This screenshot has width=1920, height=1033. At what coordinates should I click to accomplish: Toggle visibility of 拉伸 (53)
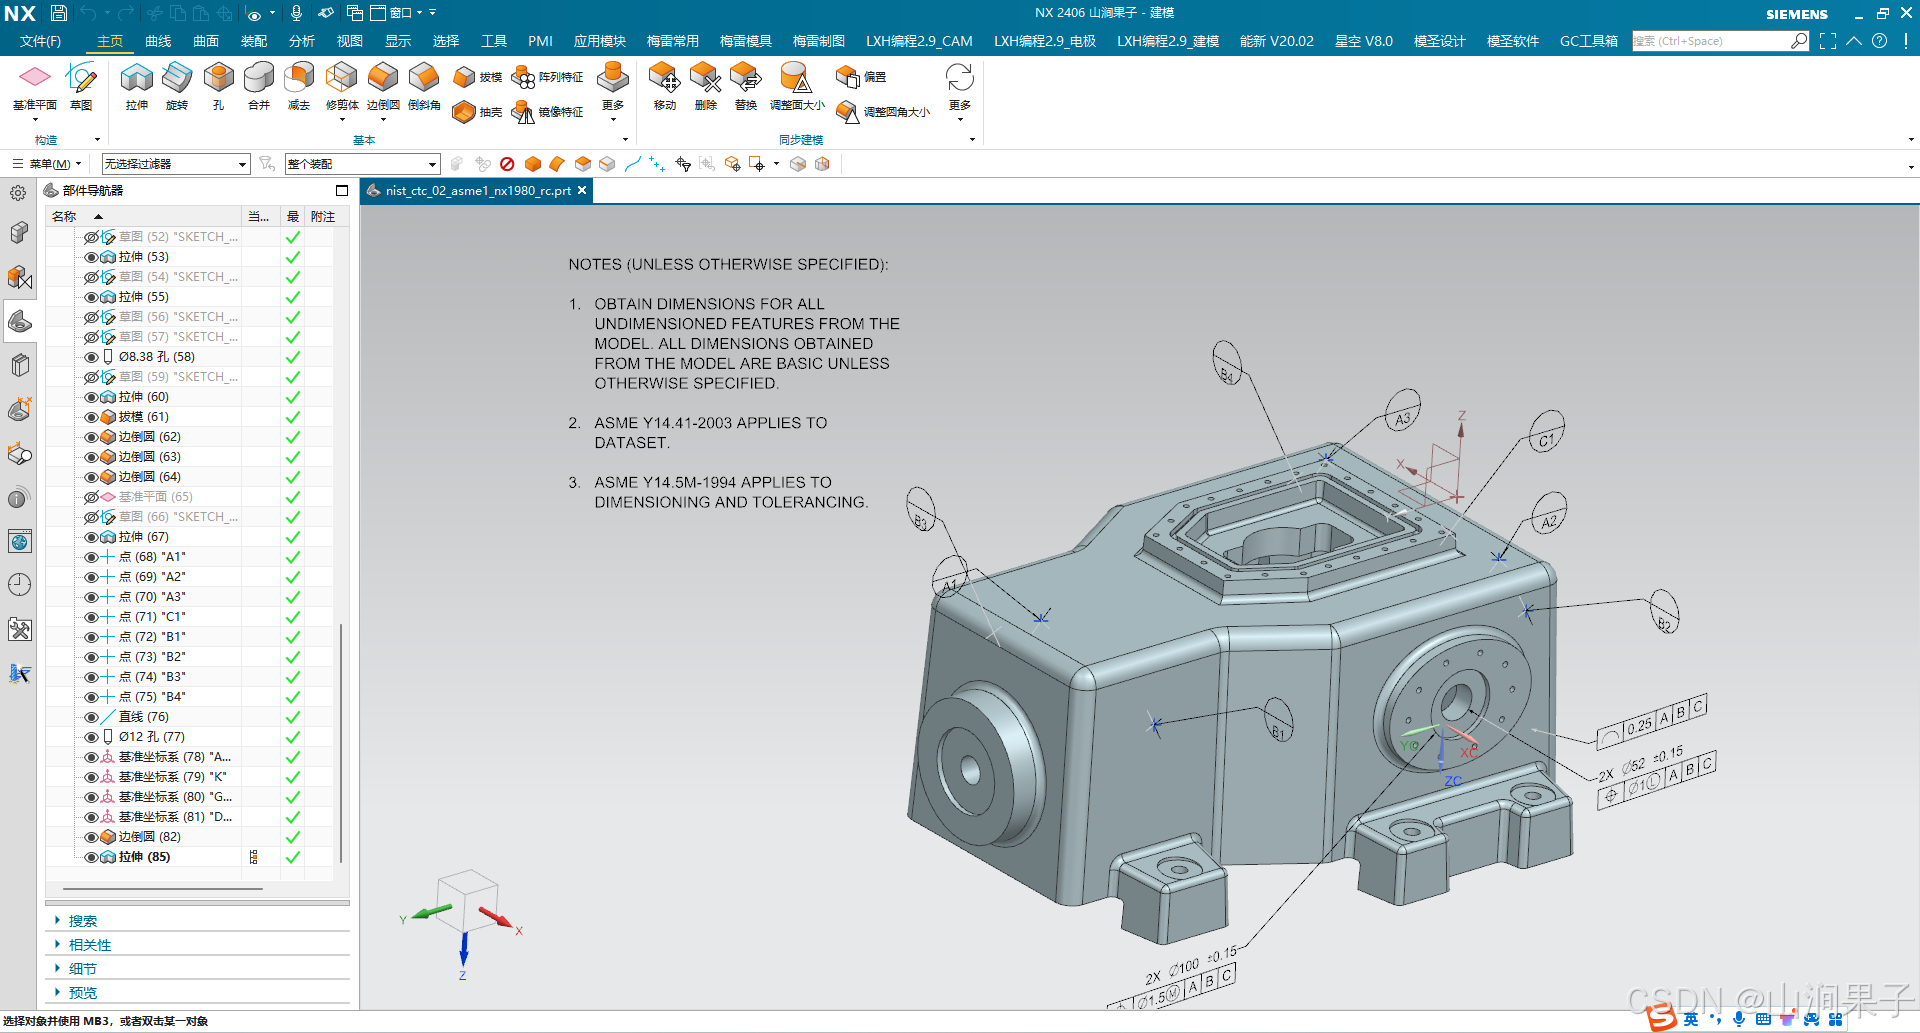coord(91,257)
